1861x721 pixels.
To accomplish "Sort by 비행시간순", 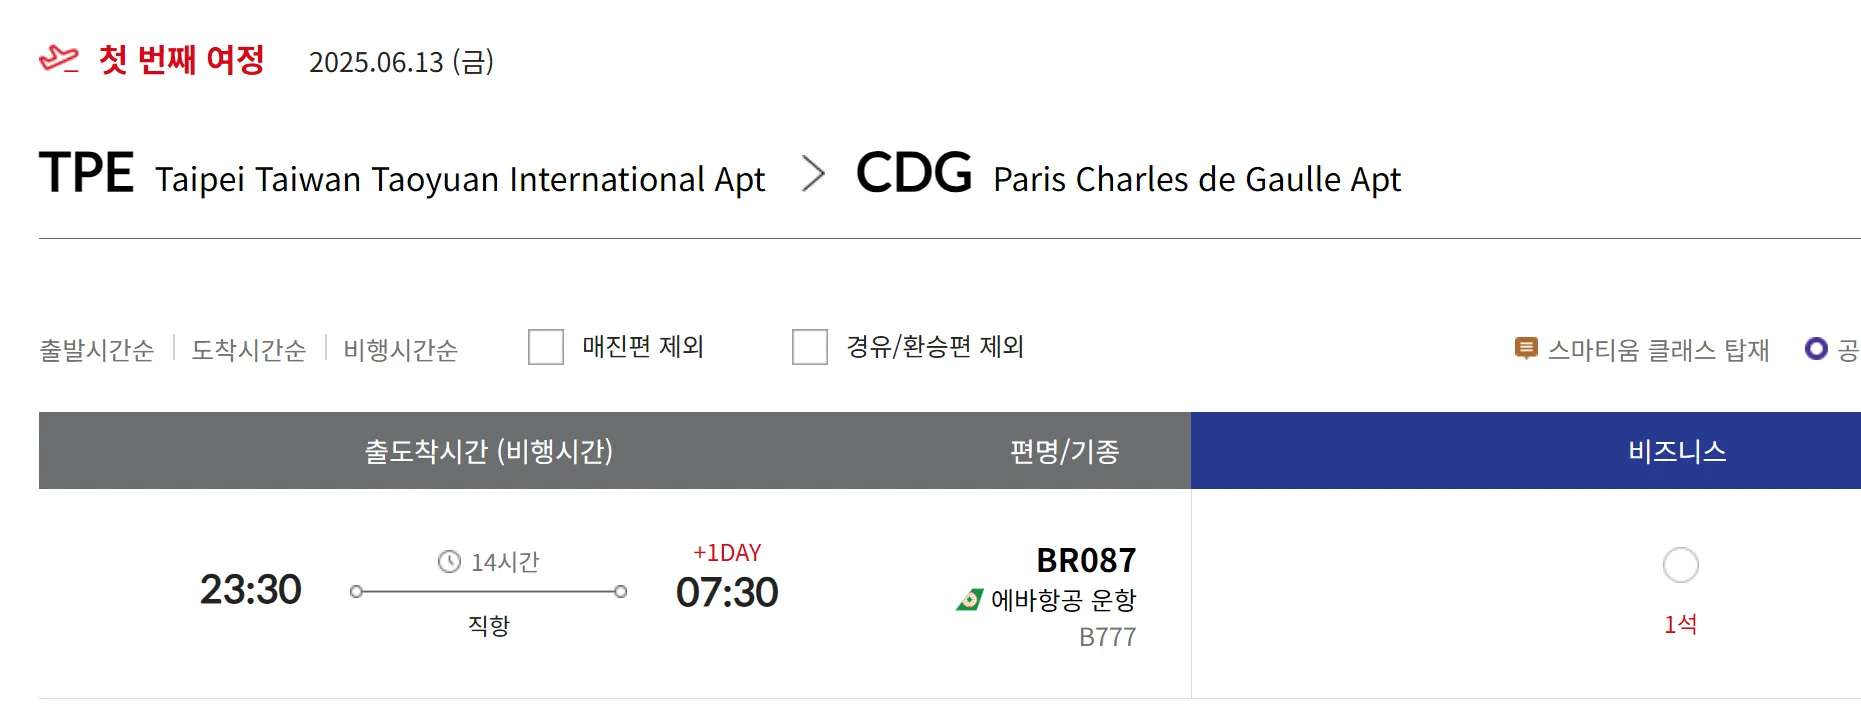I will coord(401,350).
